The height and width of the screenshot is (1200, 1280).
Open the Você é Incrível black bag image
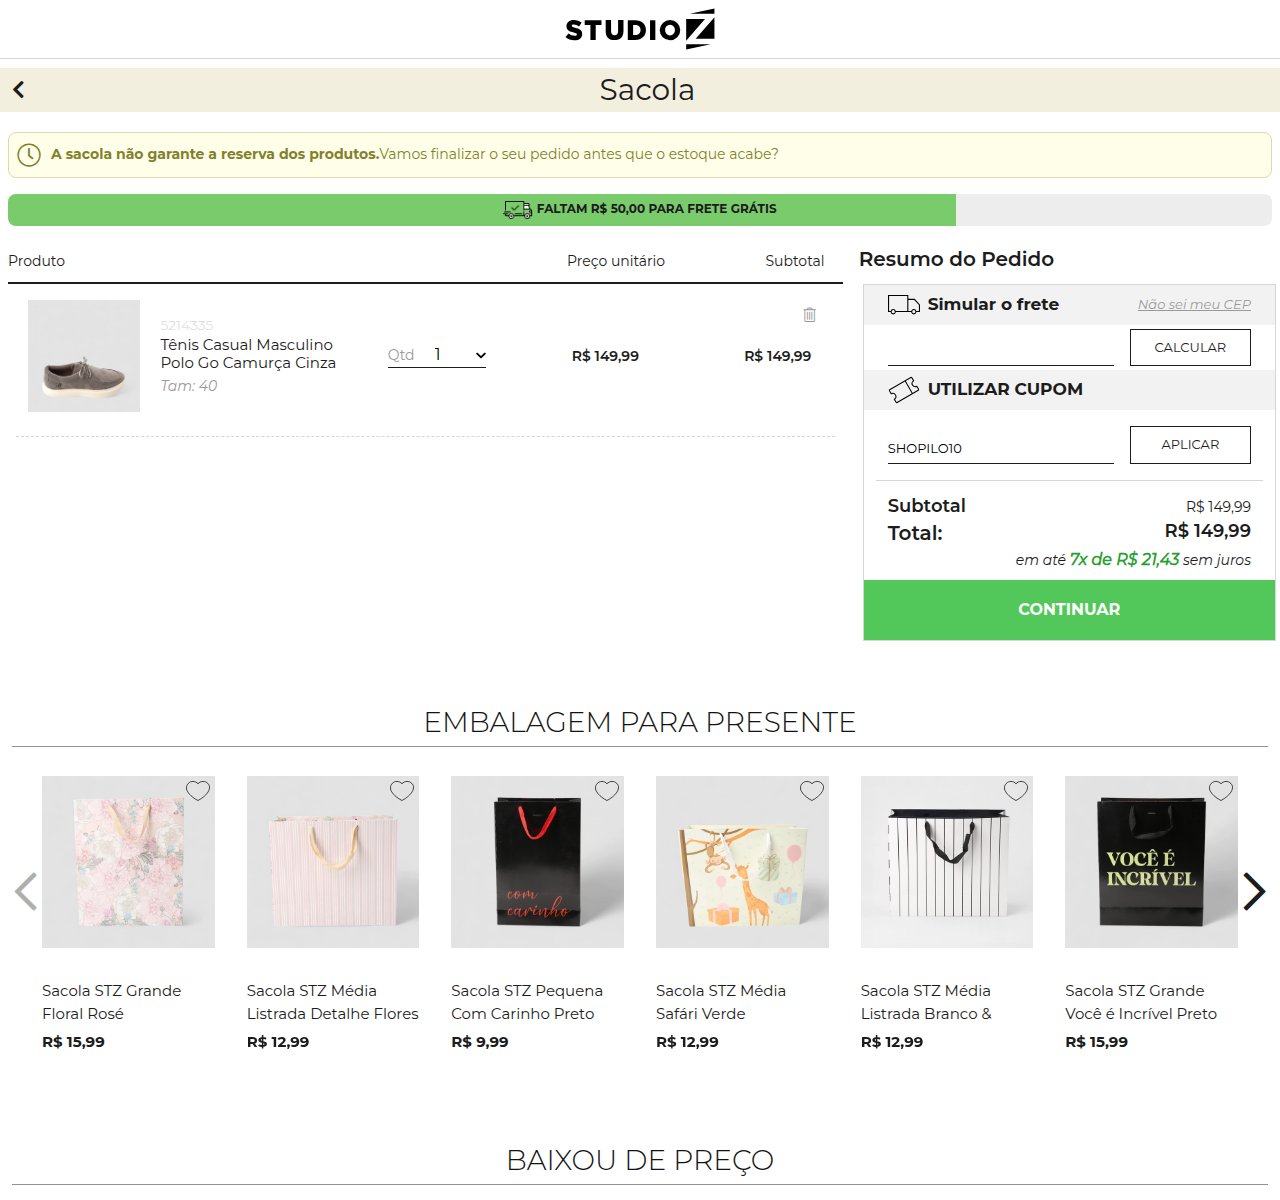(x=1151, y=862)
